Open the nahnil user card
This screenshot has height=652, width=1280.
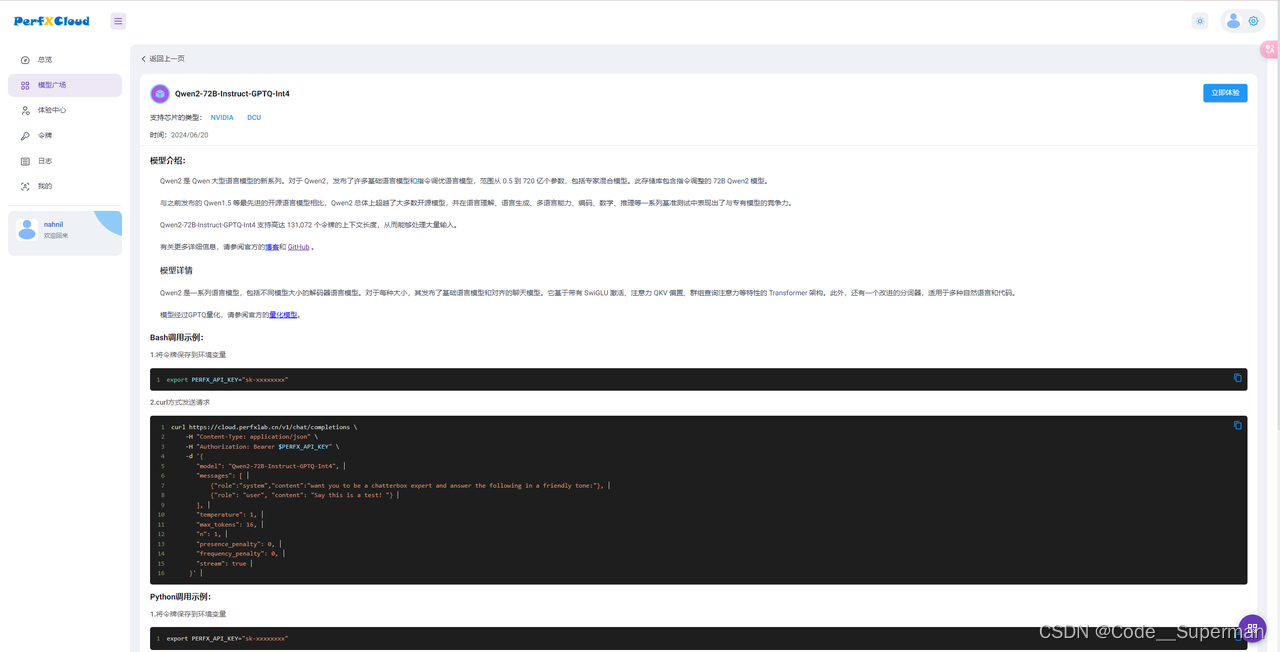(x=65, y=231)
